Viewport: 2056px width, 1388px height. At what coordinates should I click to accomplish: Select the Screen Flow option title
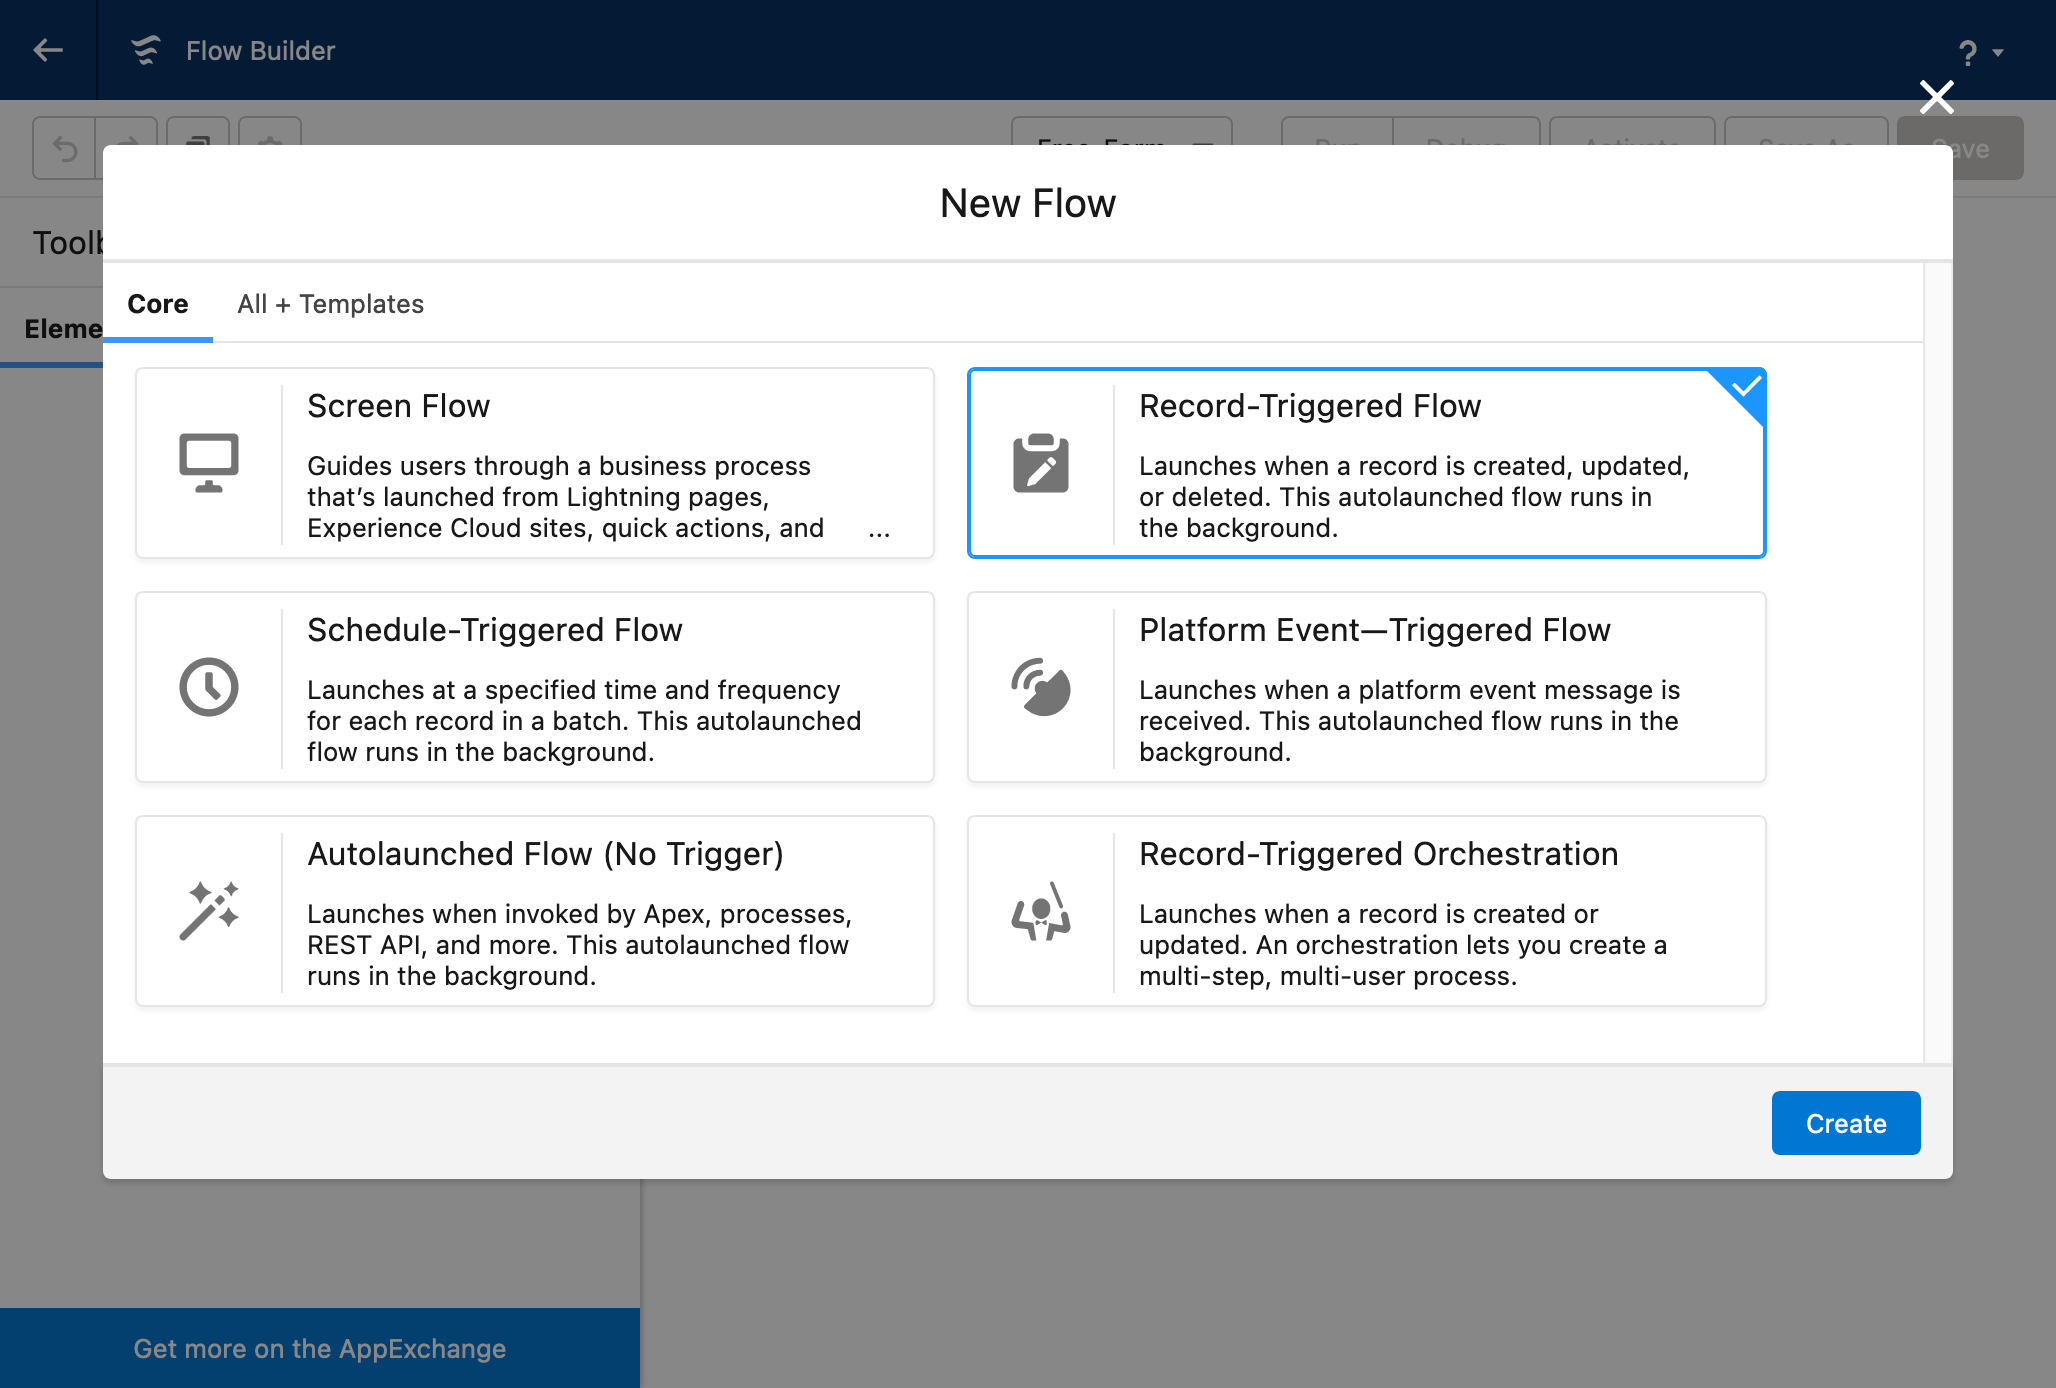[398, 406]
